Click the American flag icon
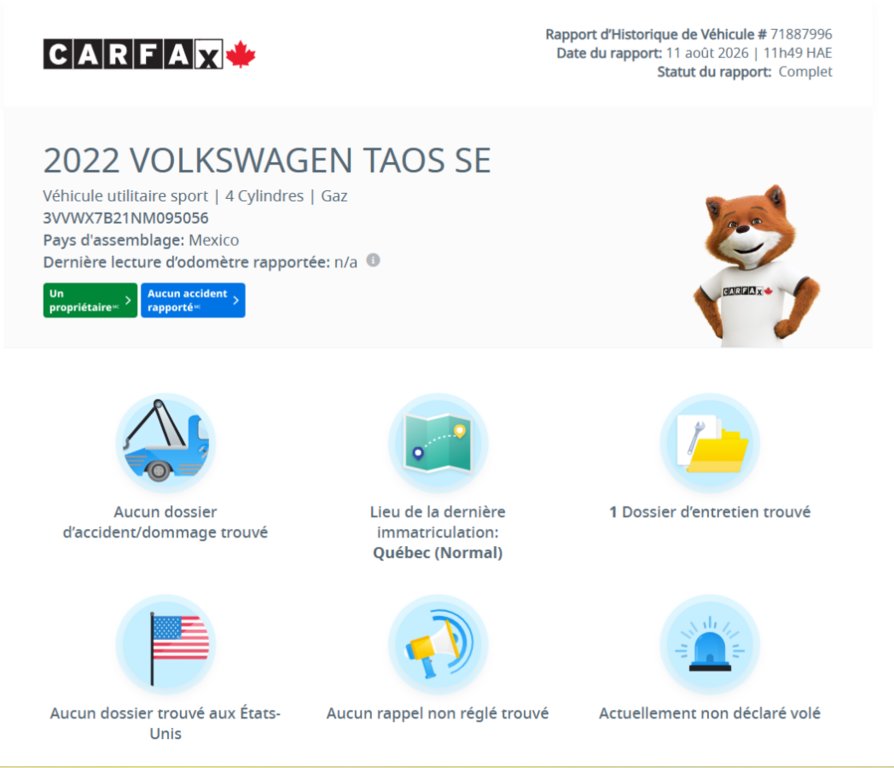The image size is (894, 768). click(166, 644)
